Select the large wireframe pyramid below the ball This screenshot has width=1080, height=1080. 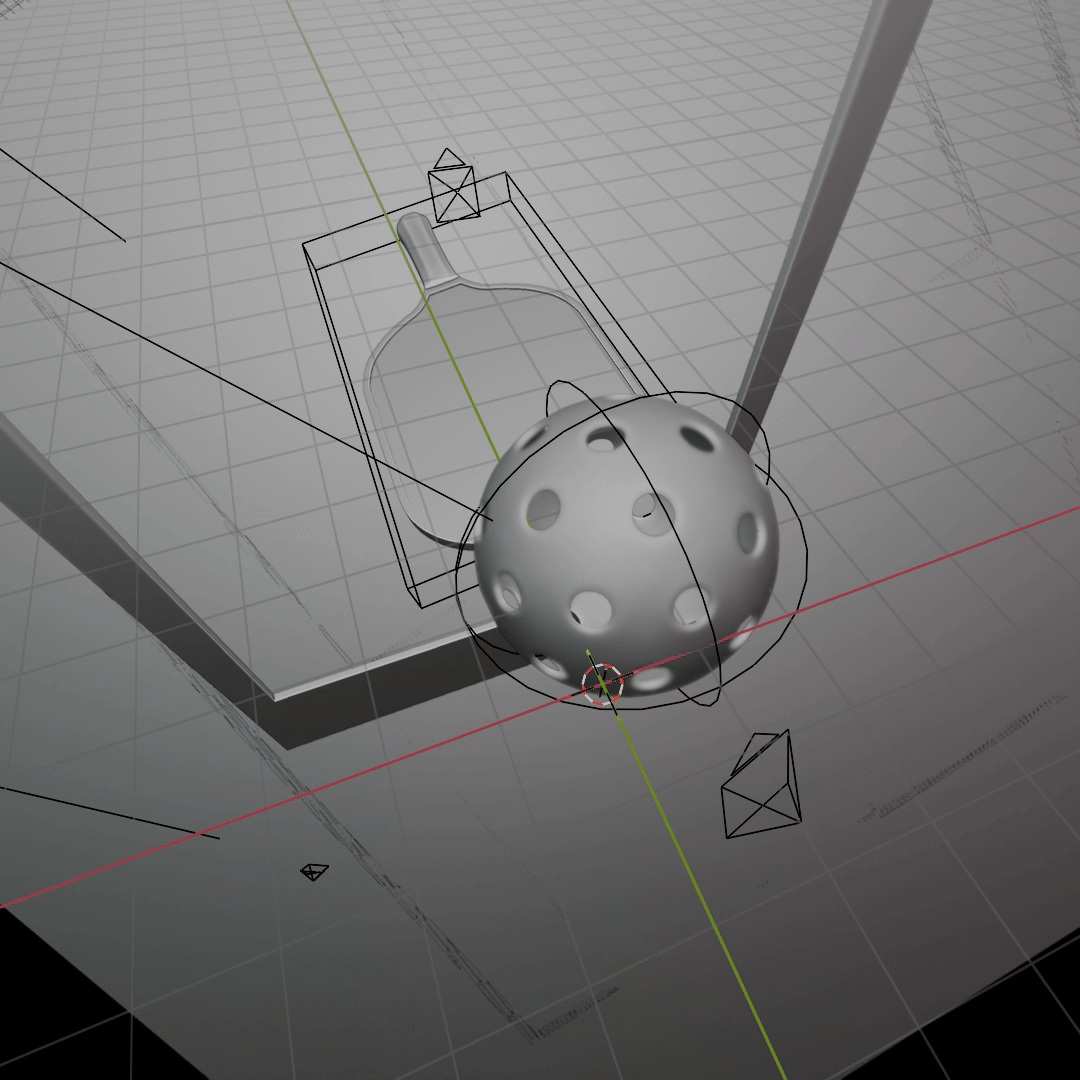(x=761, y=785)
